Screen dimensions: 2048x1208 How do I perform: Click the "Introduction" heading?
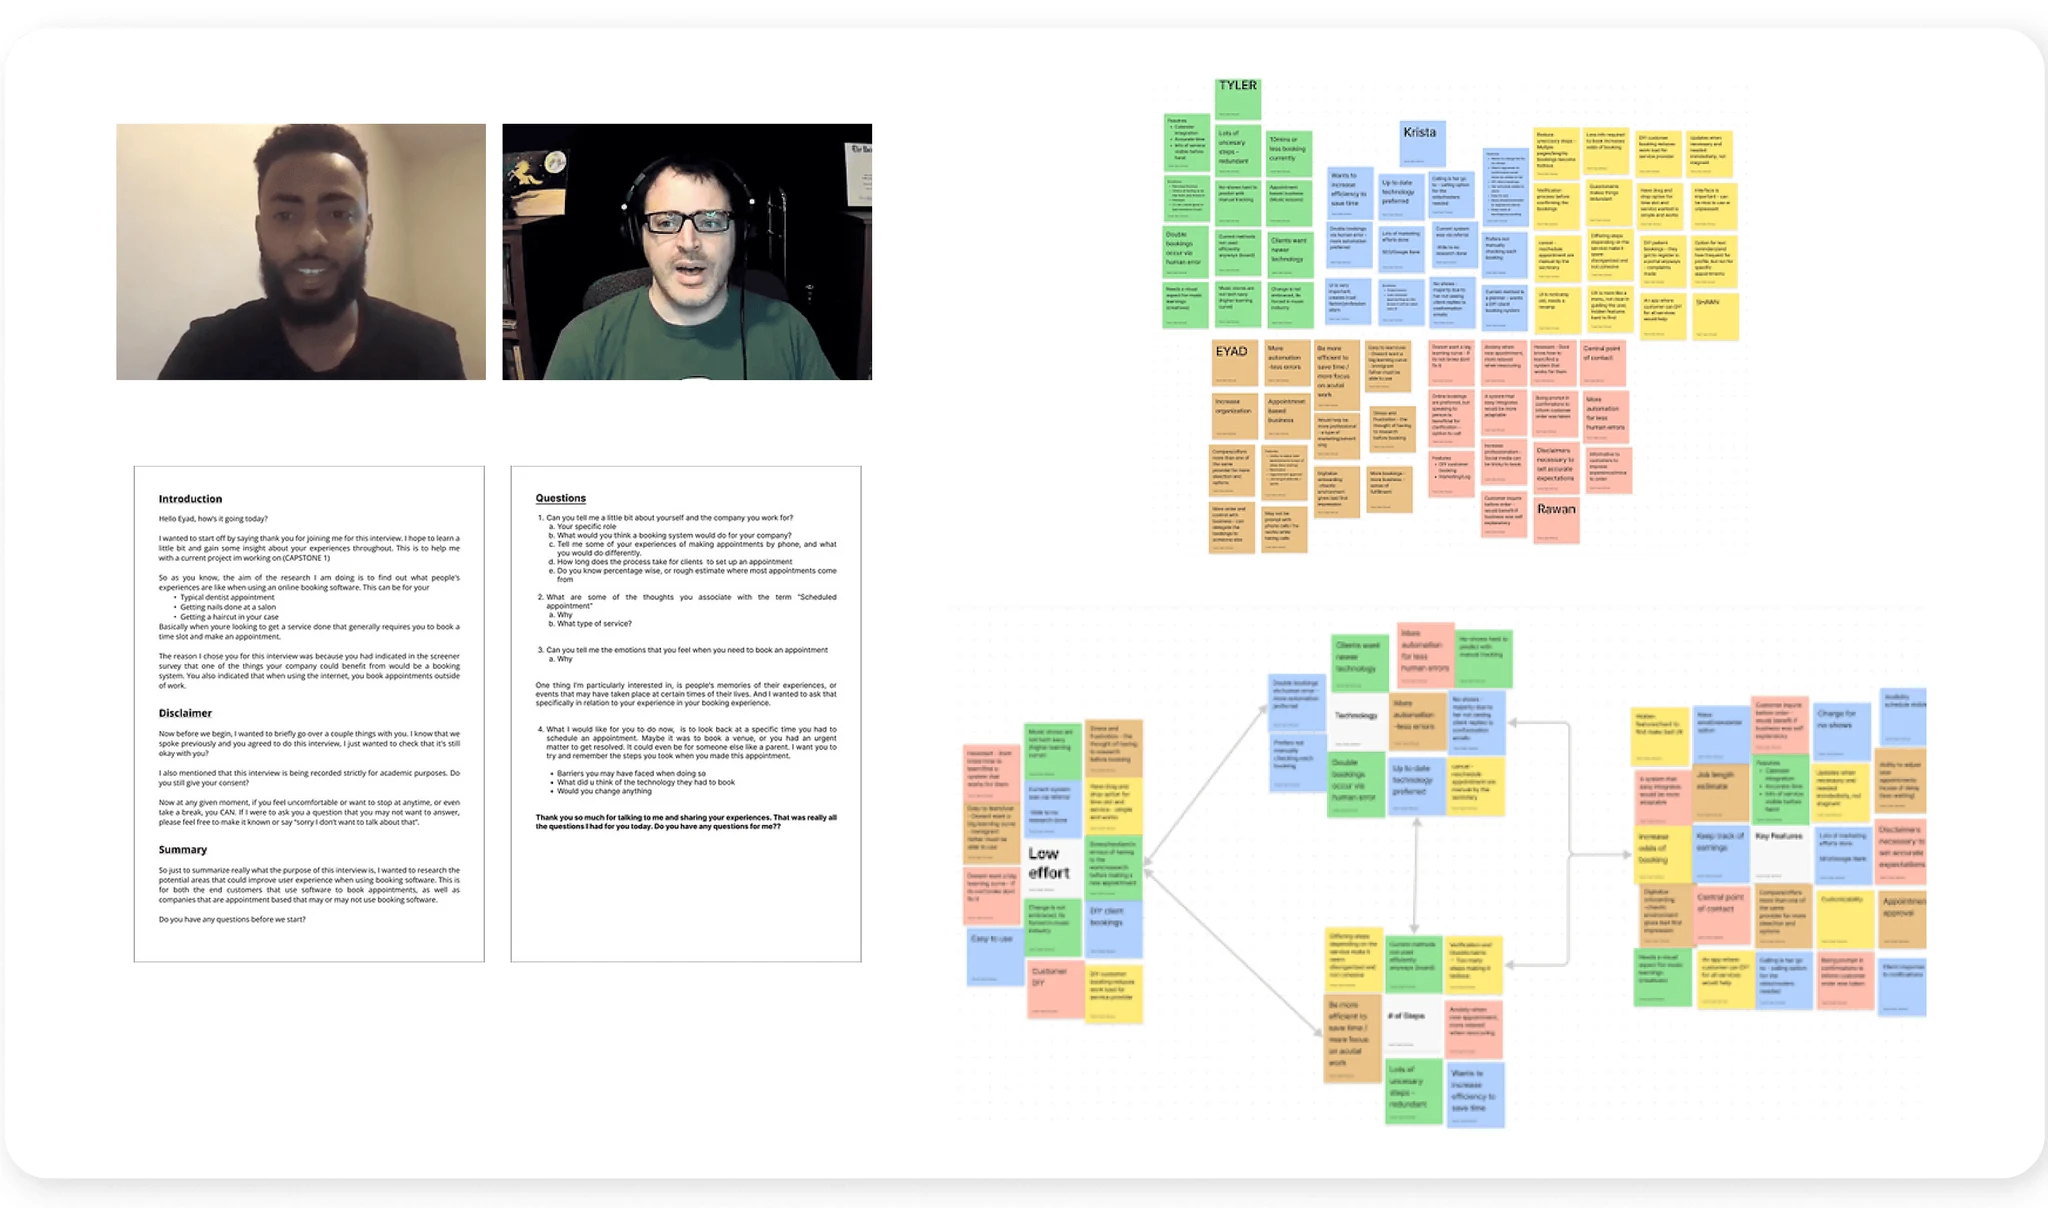point(190,499)
